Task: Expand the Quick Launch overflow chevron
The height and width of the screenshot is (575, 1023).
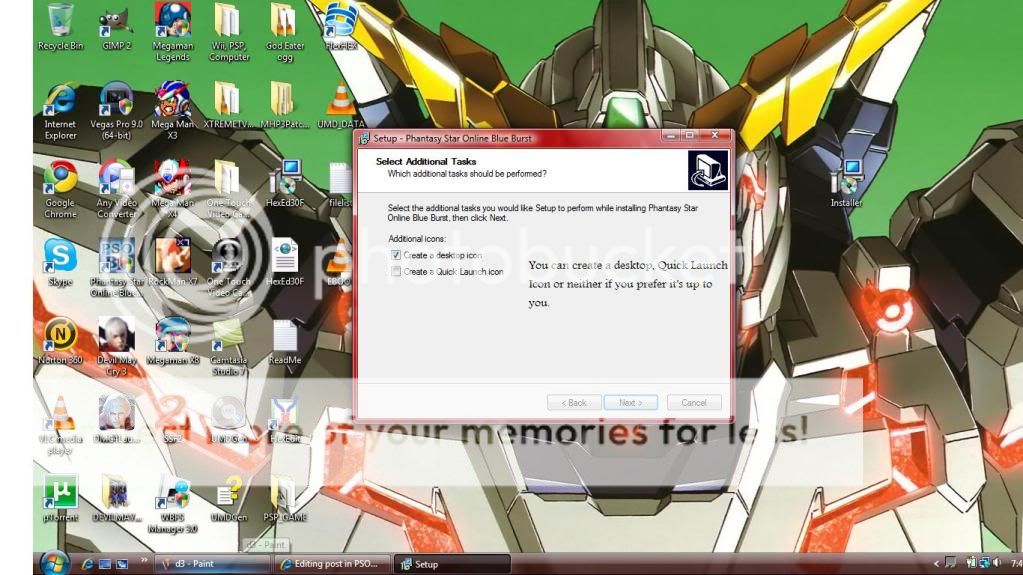Action: (144, 561)
